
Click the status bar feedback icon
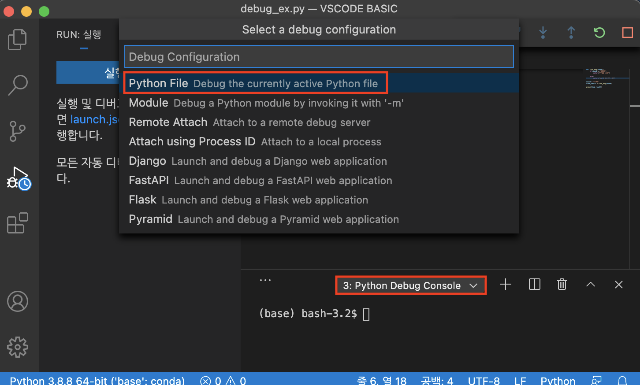pyautogui.click(x=597, y=381)
